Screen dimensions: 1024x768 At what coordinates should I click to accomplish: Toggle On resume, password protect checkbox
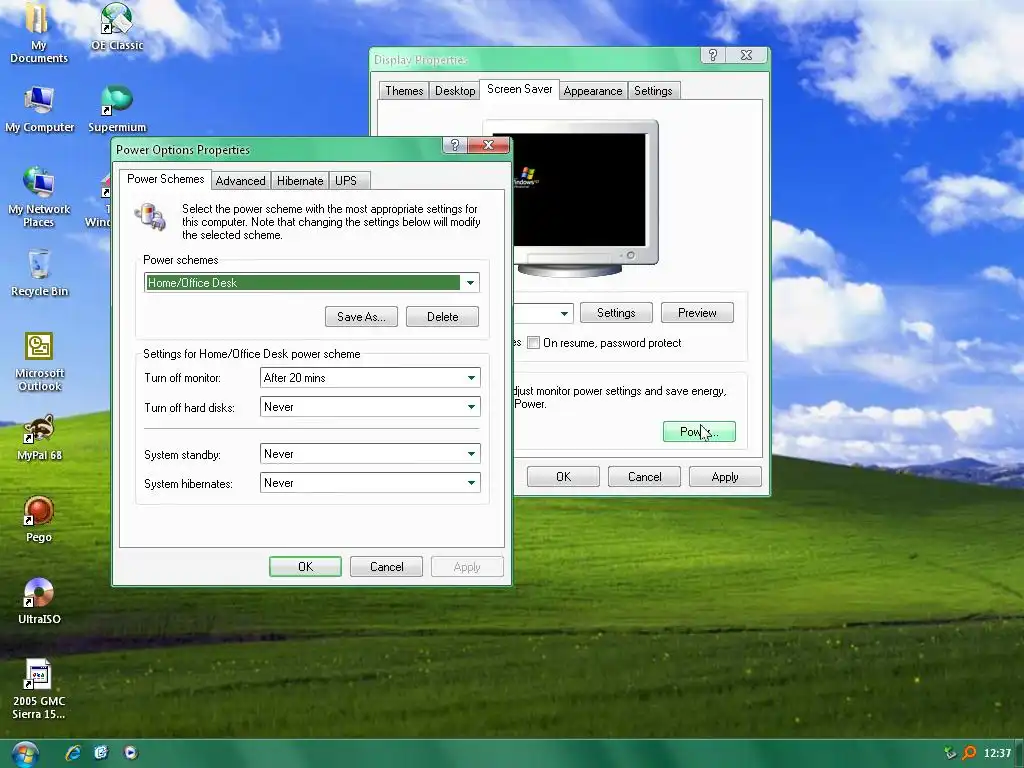click(x=534, y=343)
